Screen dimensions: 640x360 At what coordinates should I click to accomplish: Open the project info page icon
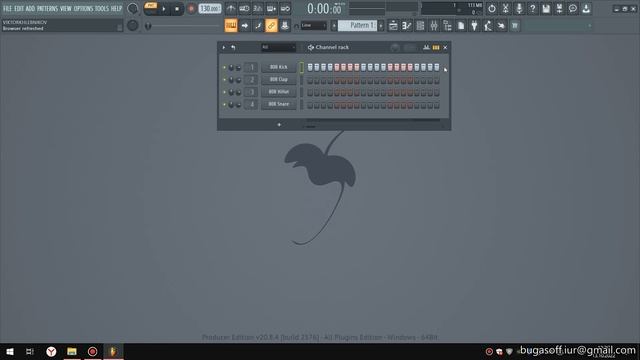point(461,25)
